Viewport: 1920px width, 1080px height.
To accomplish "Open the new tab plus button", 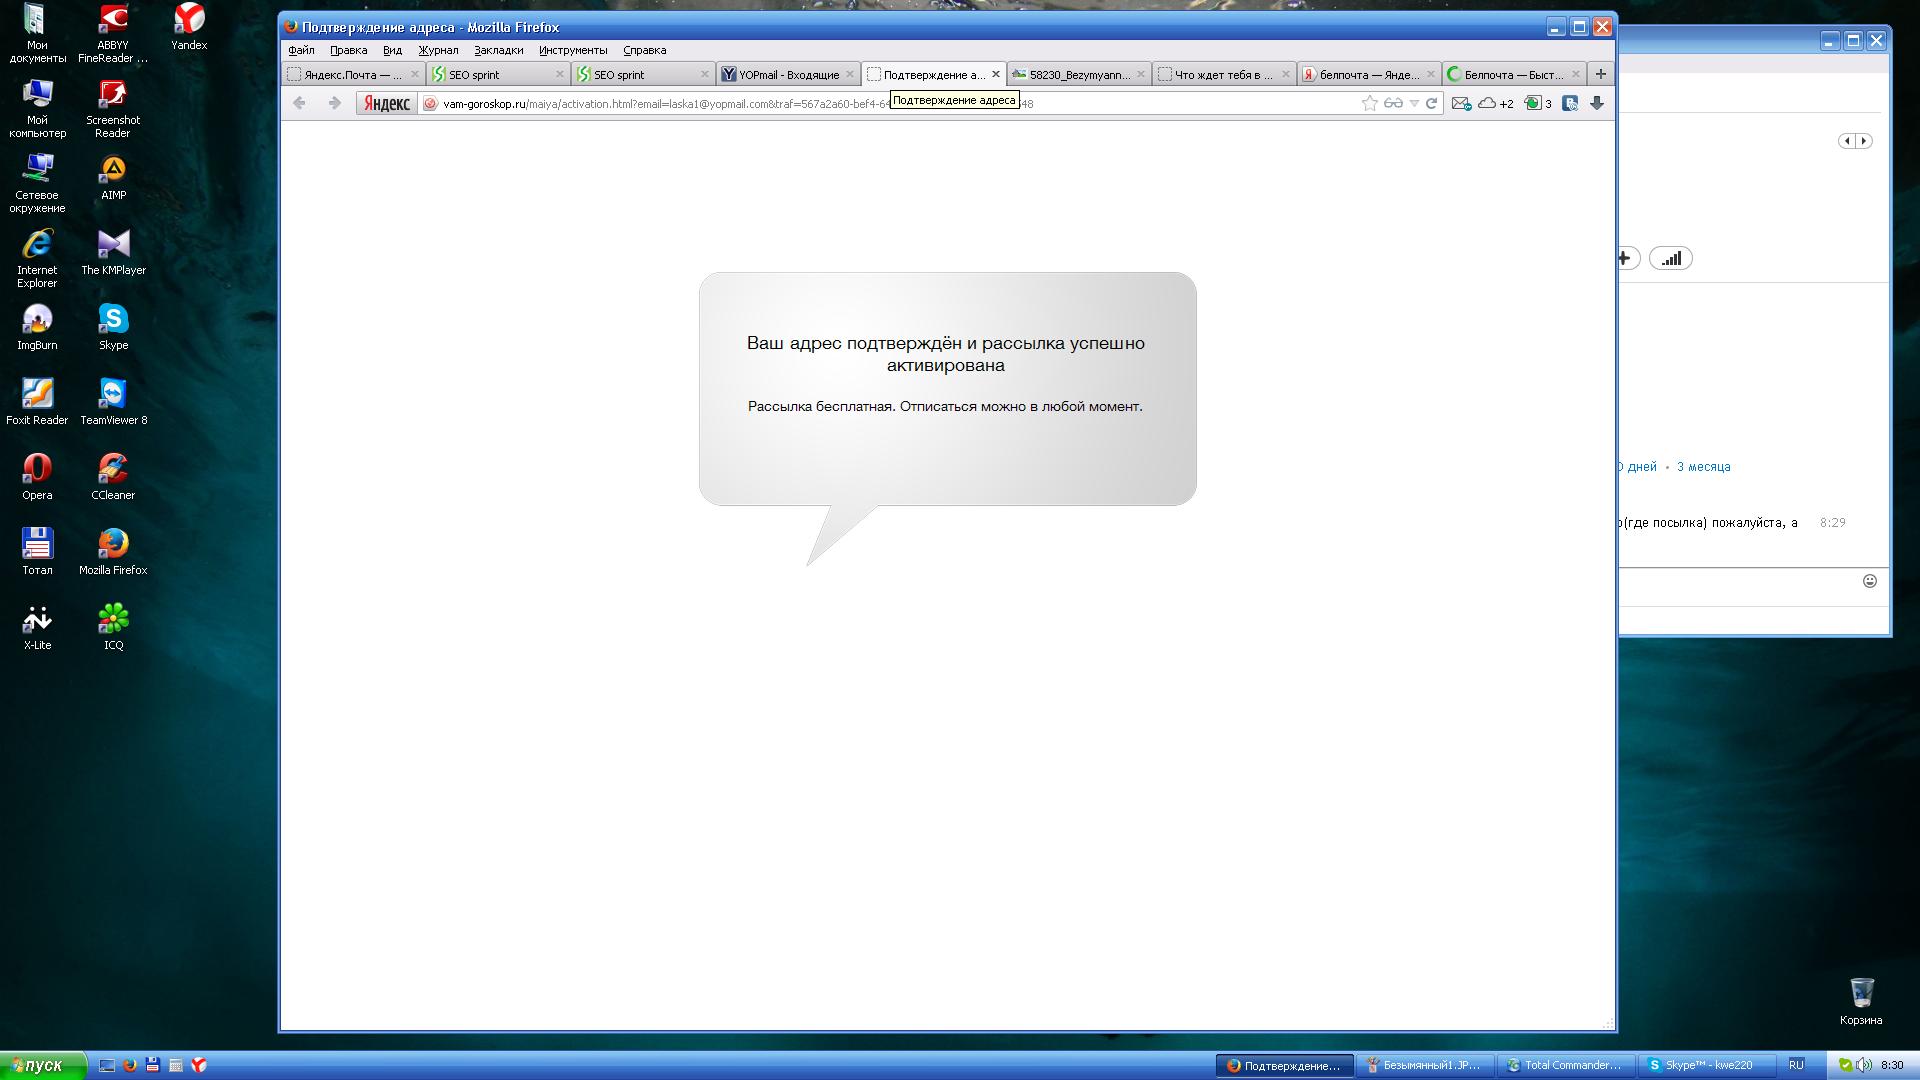I will [x=1600, y=74].
